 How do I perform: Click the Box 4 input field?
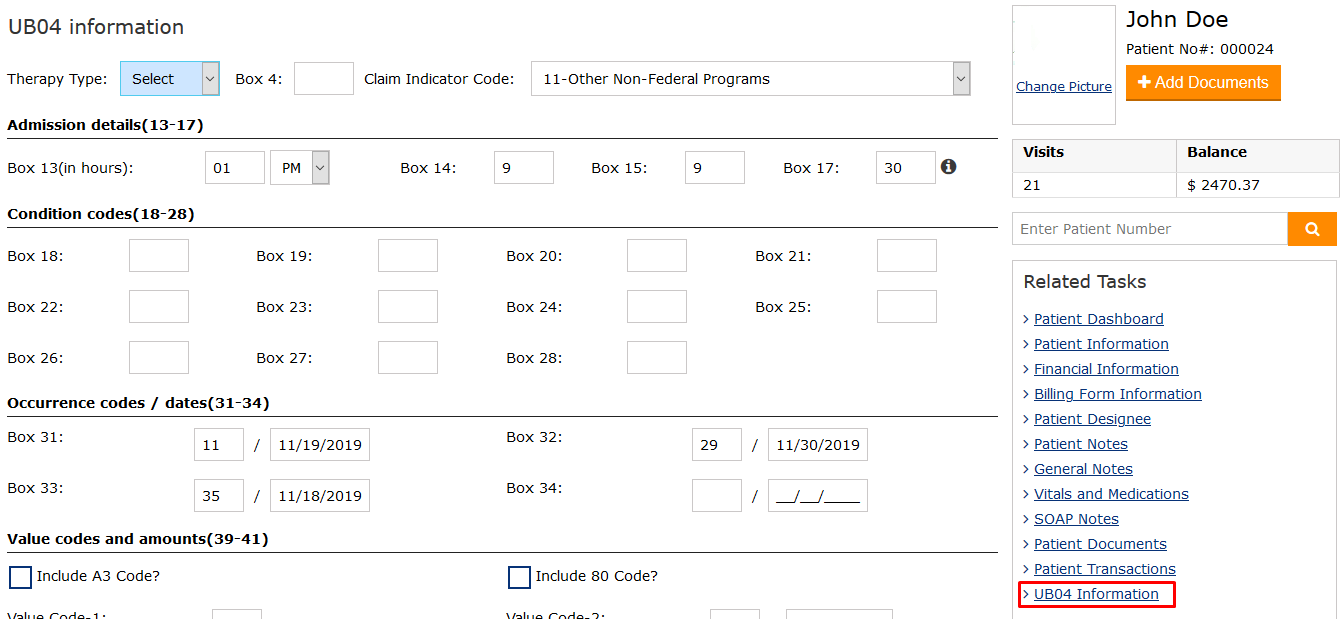(323, 79)
